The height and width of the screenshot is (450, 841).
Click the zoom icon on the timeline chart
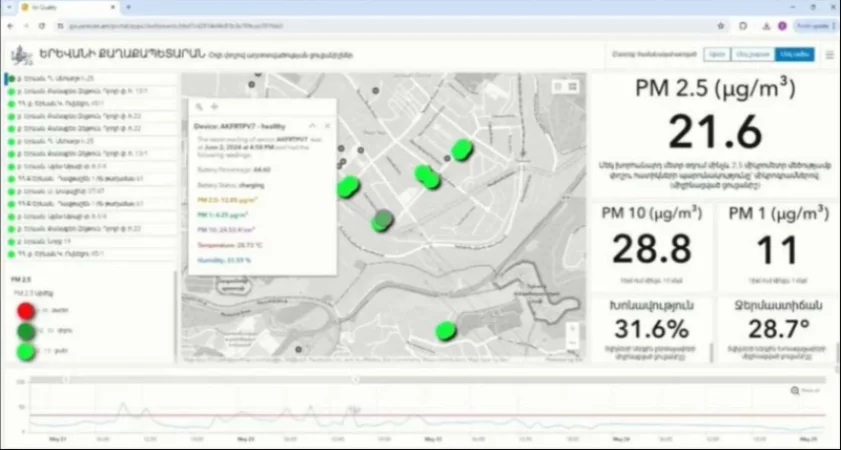tap(796, 391)
